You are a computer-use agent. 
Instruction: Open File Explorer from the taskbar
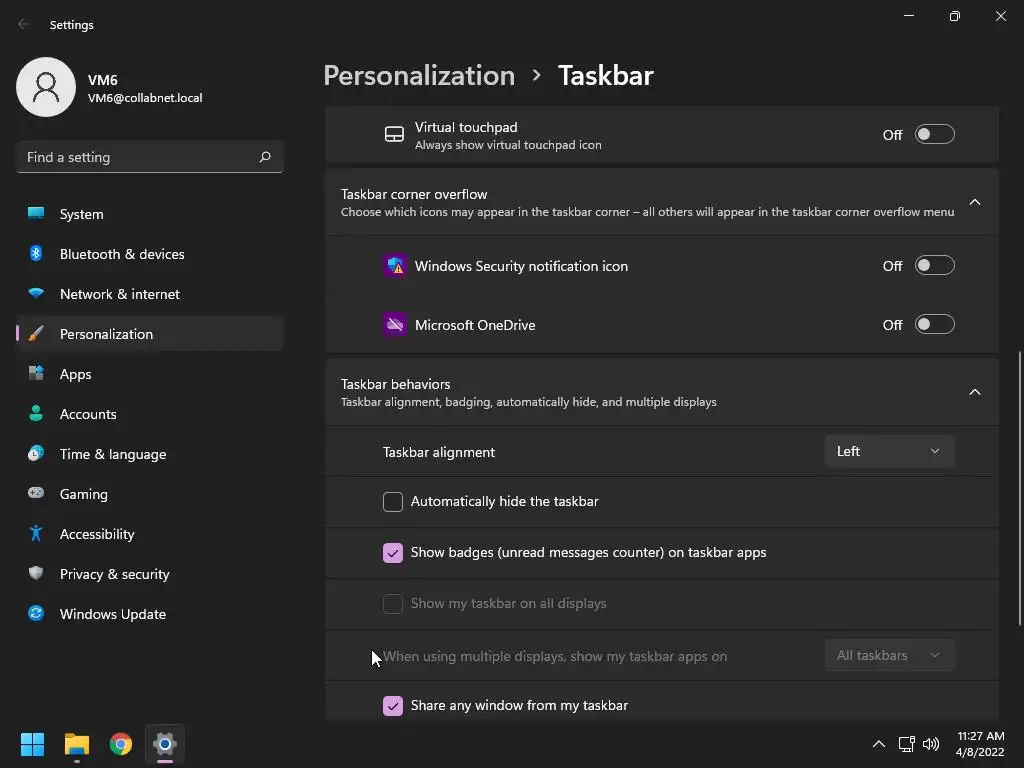77,744
